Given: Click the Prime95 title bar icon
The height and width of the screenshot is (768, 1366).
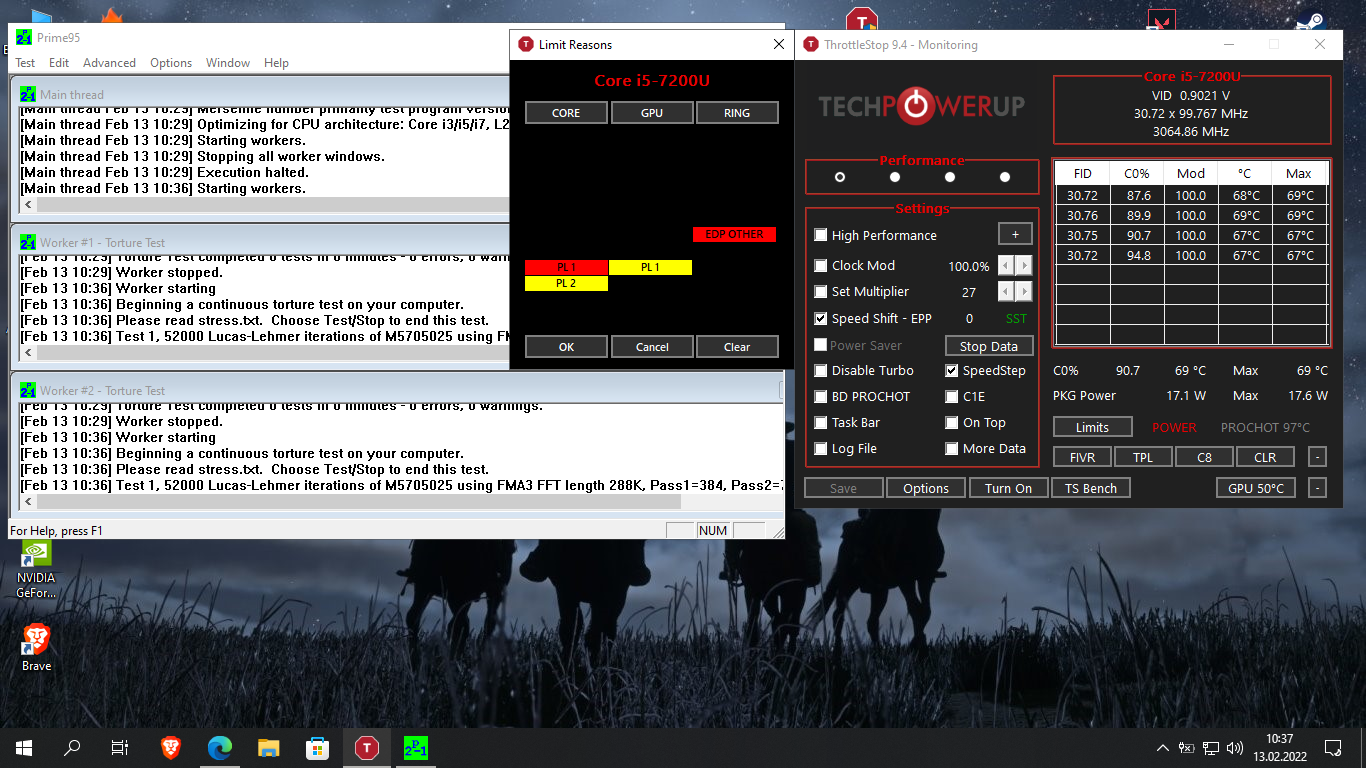Looking at the screenshot, I should click(24, 38).
